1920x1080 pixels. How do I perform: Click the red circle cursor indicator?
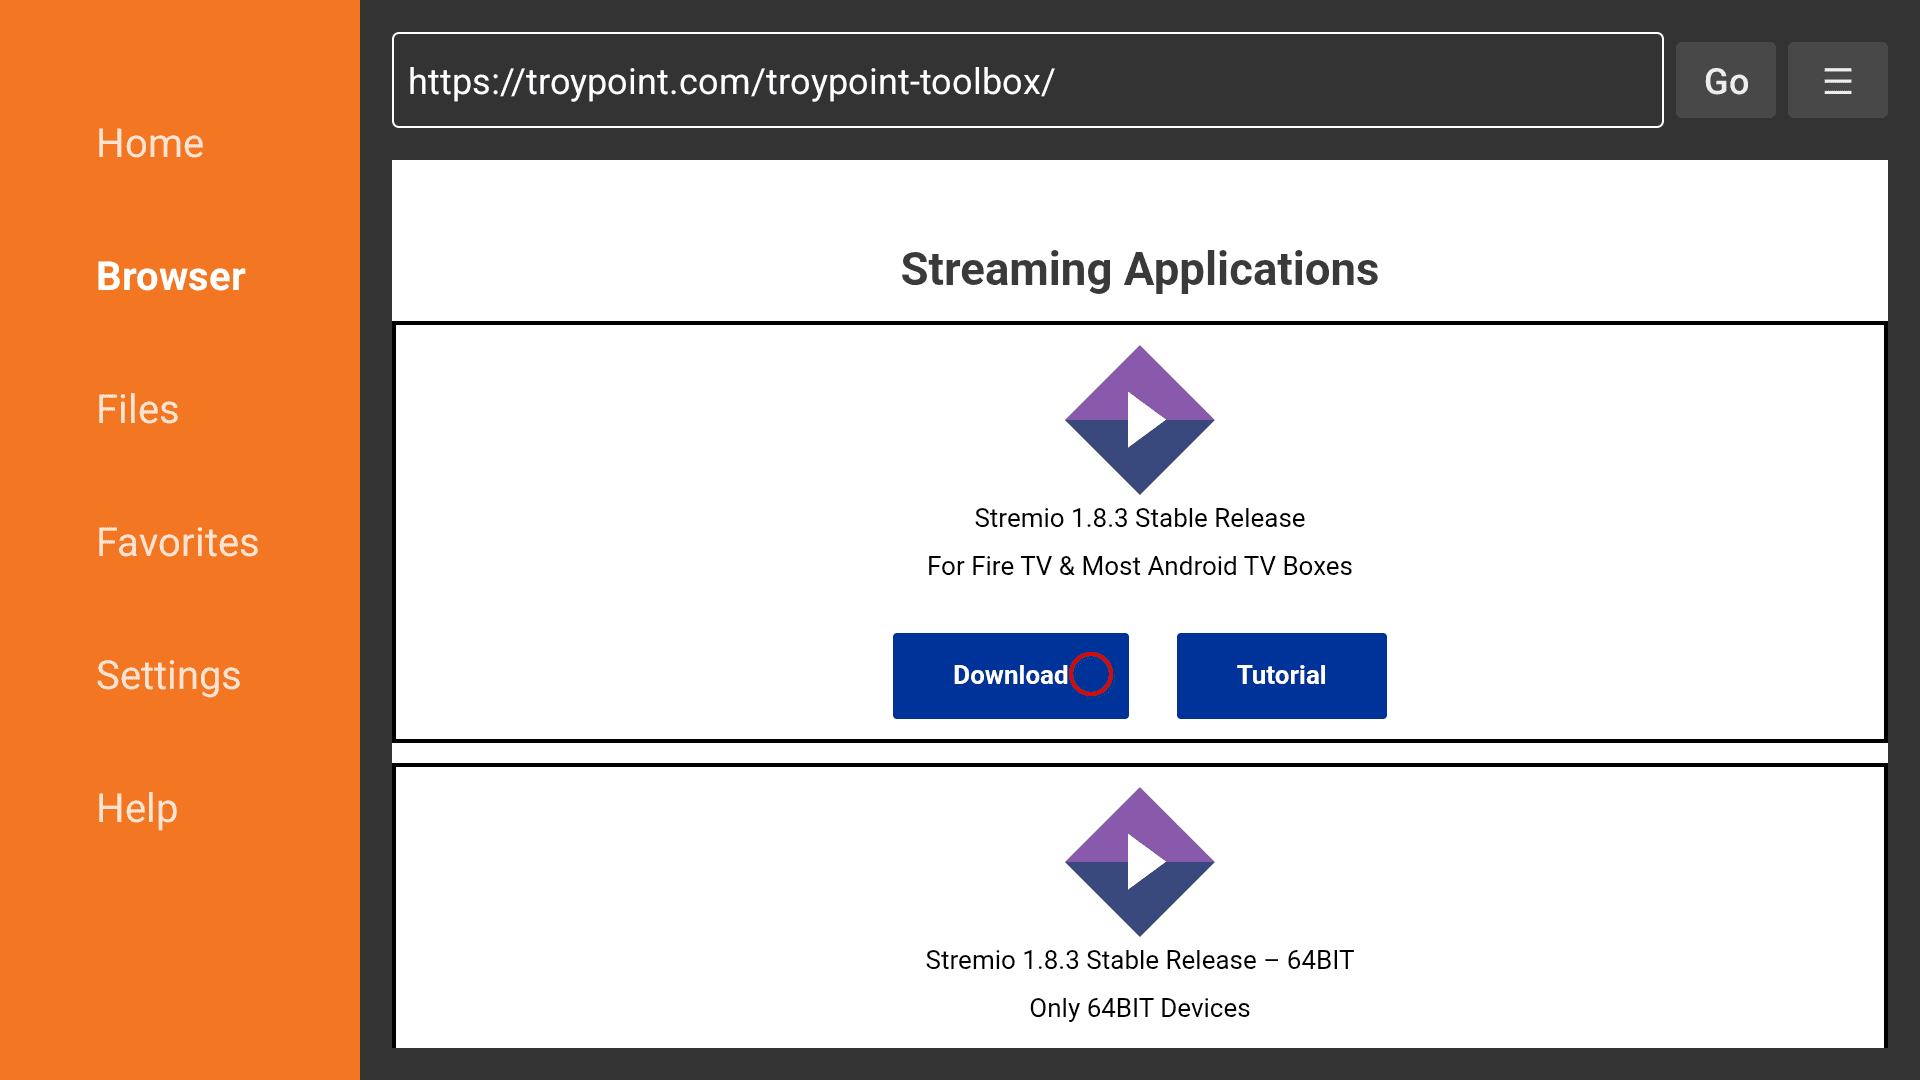tap(1091, 673)
